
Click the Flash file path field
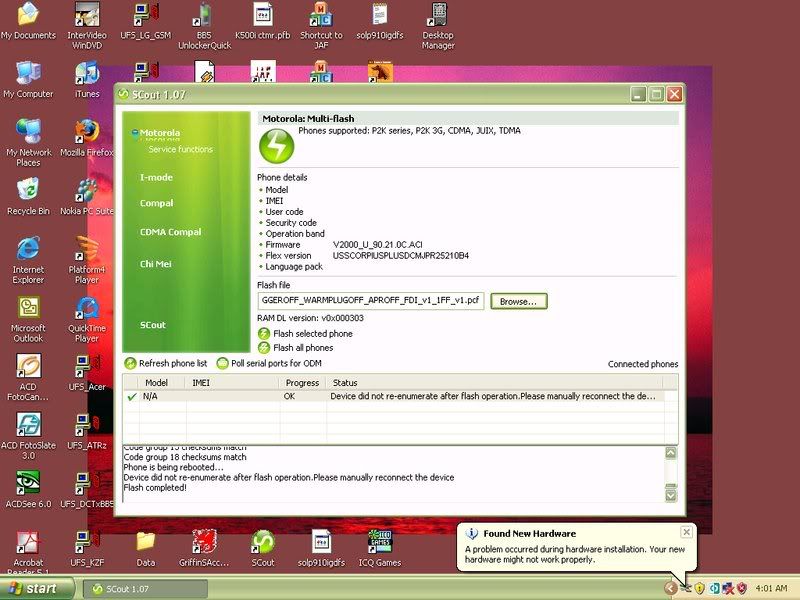(x=371, y=301)
